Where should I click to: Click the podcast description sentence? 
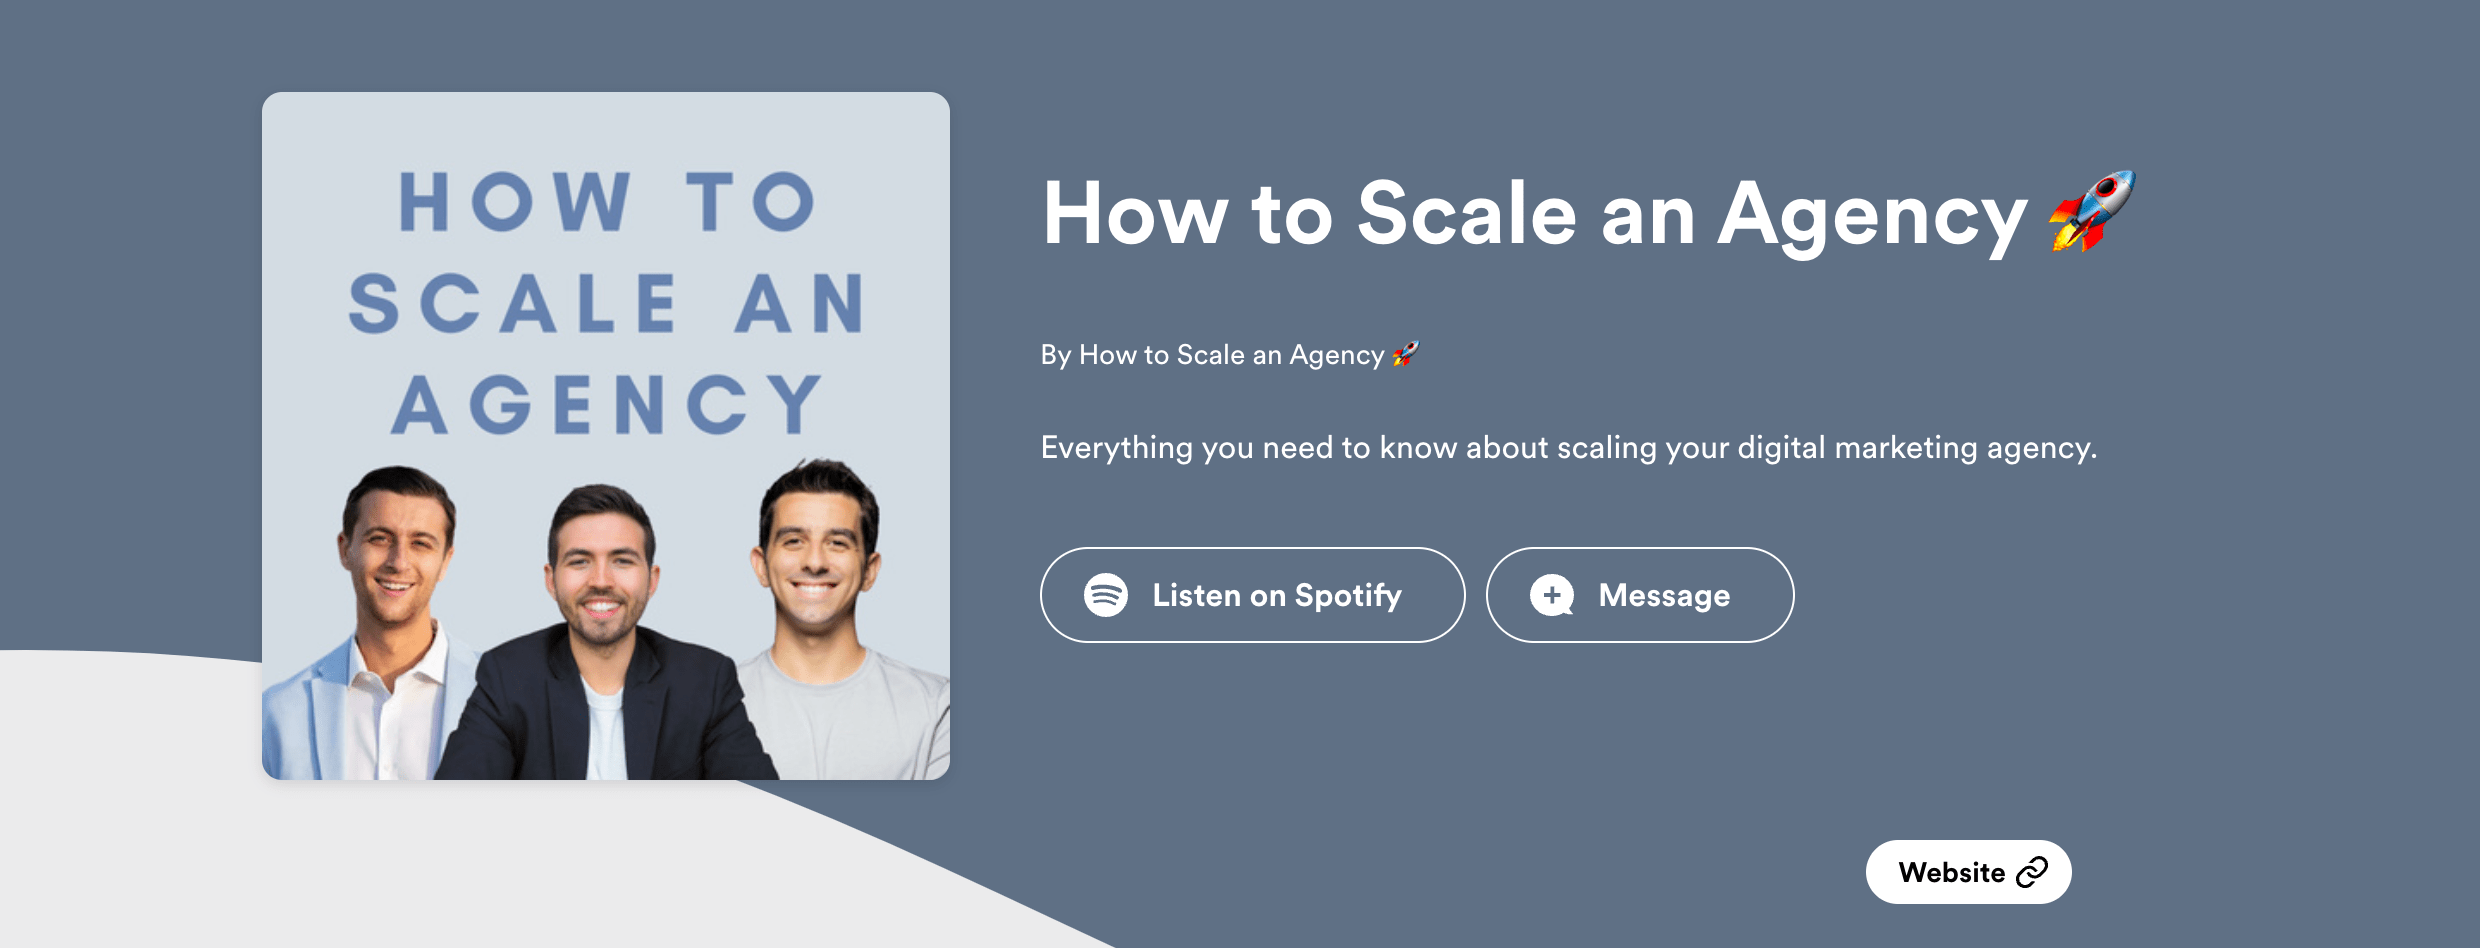(1569, 448)
